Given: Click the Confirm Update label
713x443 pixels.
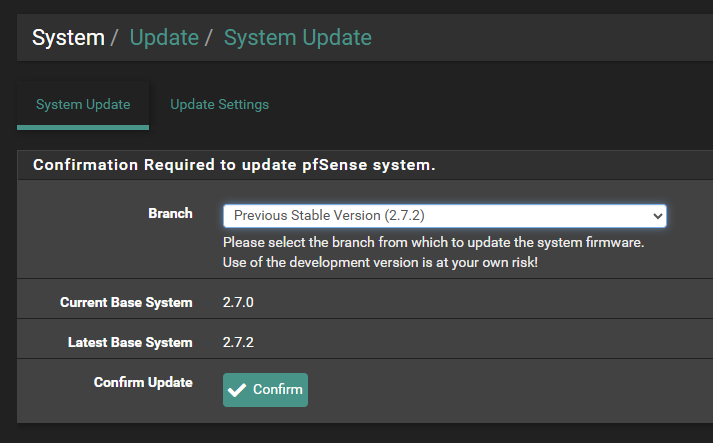Looking at the screenshot, I should pos(143,383).
